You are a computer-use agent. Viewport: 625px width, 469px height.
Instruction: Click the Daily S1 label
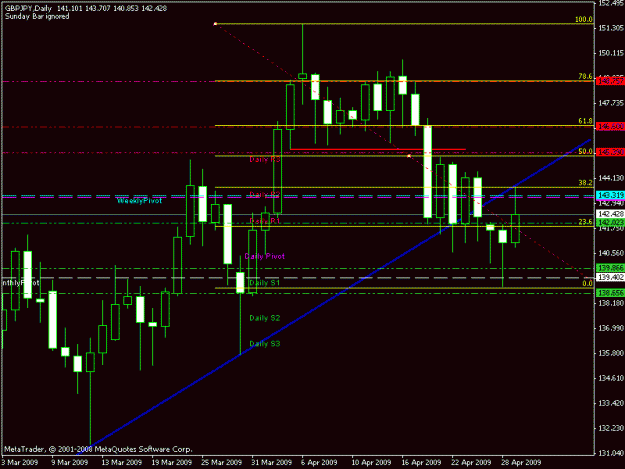[265, 283]
